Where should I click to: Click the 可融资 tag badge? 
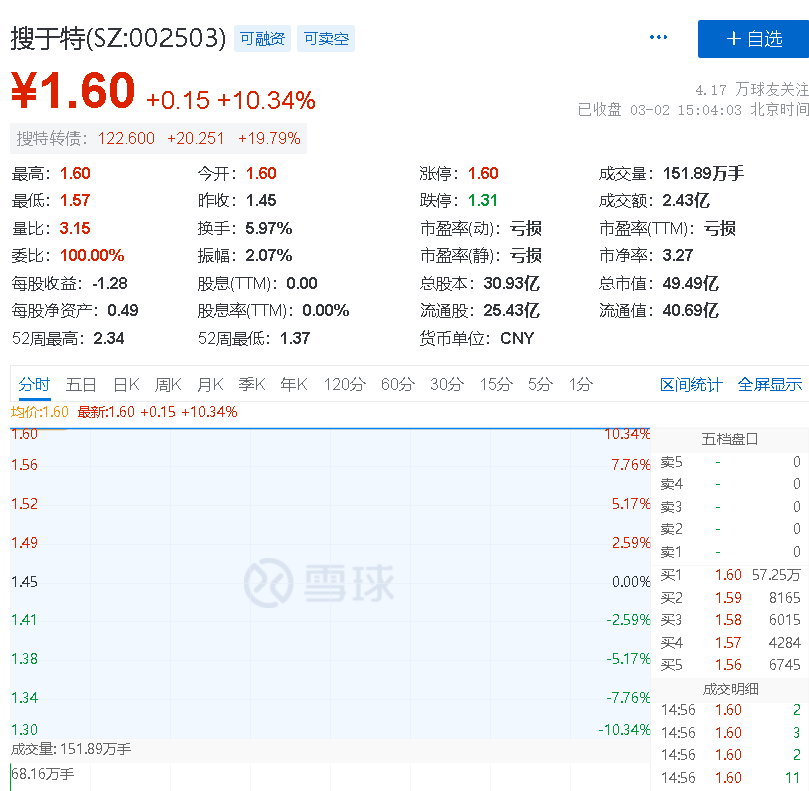pyautogui.click(x=262, y=39)
